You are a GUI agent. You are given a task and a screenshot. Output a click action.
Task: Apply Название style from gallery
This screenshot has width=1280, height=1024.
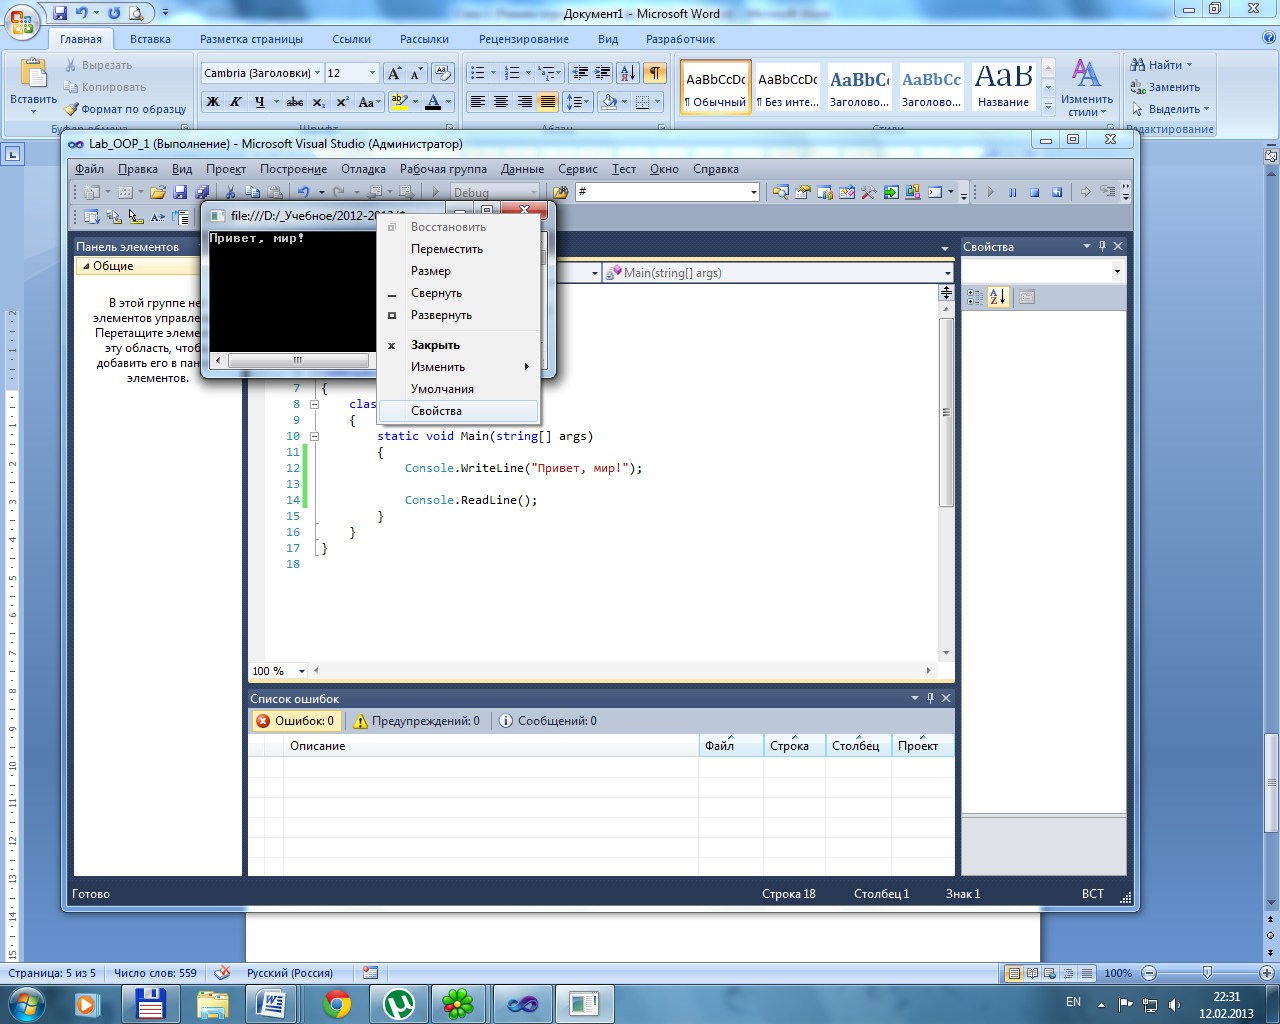click(x=1003, y=87)
